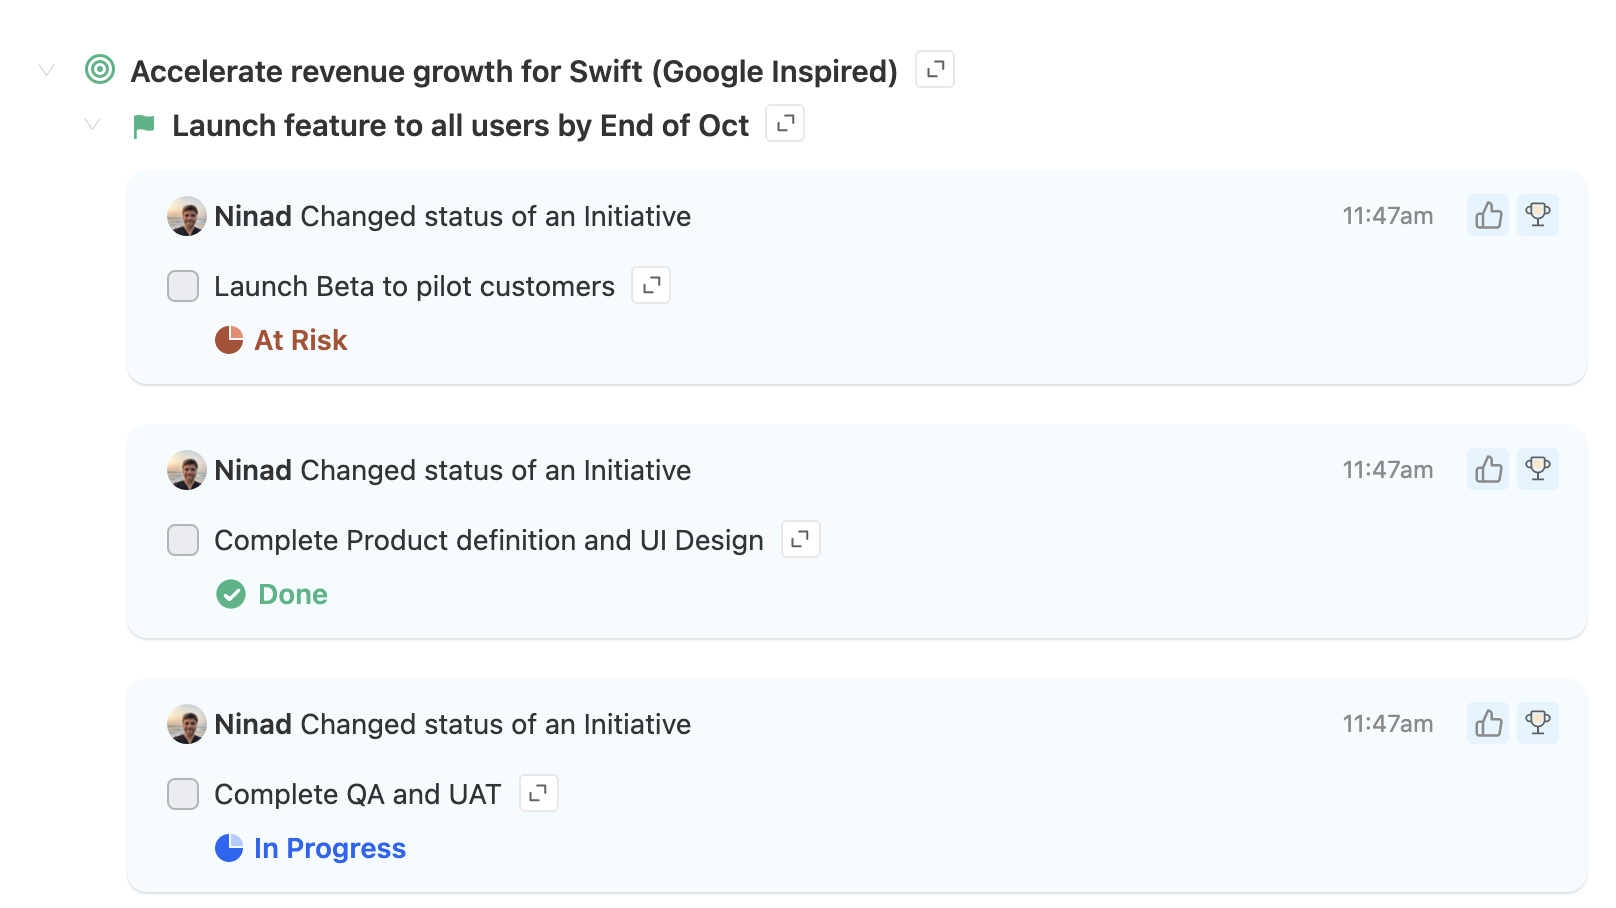The image size is (1616, 908).
Task: Open the Complete QA and UAT initiative
Action: tap(358, 794)
